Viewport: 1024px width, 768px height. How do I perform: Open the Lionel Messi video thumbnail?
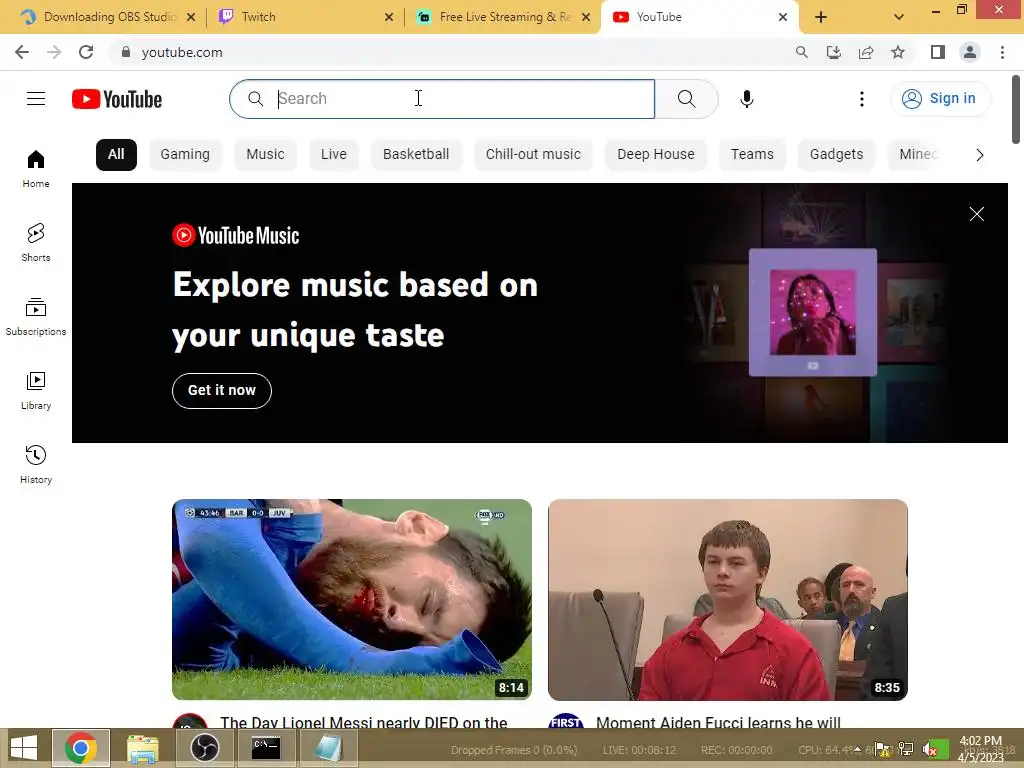pyautogui.click(x=352, y=600)
